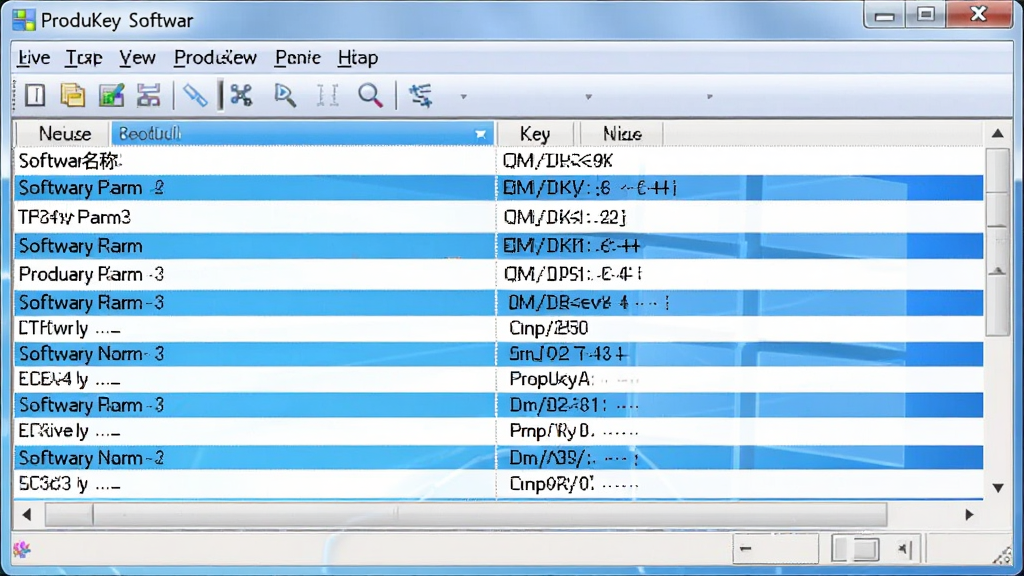Click the vertical scrollbar up arrow
1024x576 pixels.
coord(997,134)
